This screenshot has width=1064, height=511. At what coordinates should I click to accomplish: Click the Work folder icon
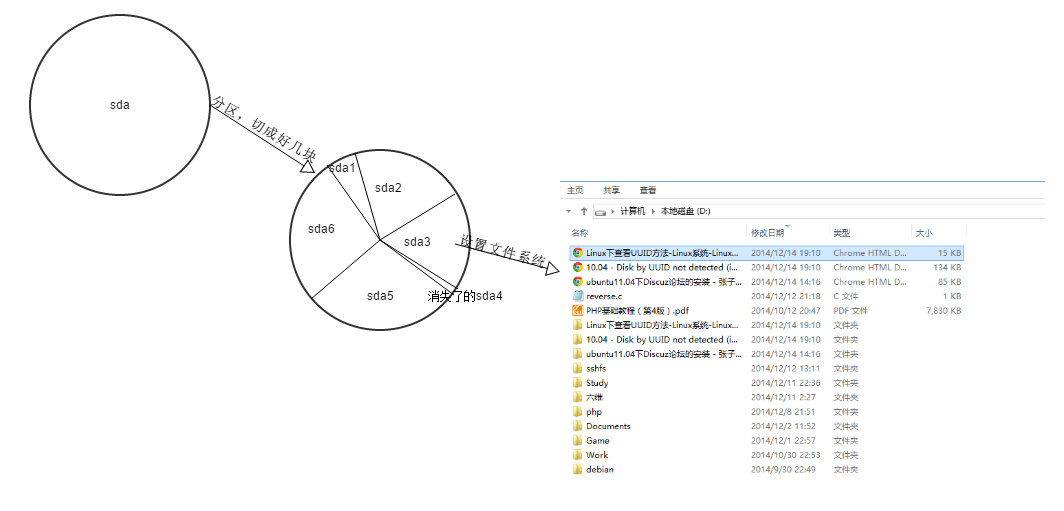(577, 455)
